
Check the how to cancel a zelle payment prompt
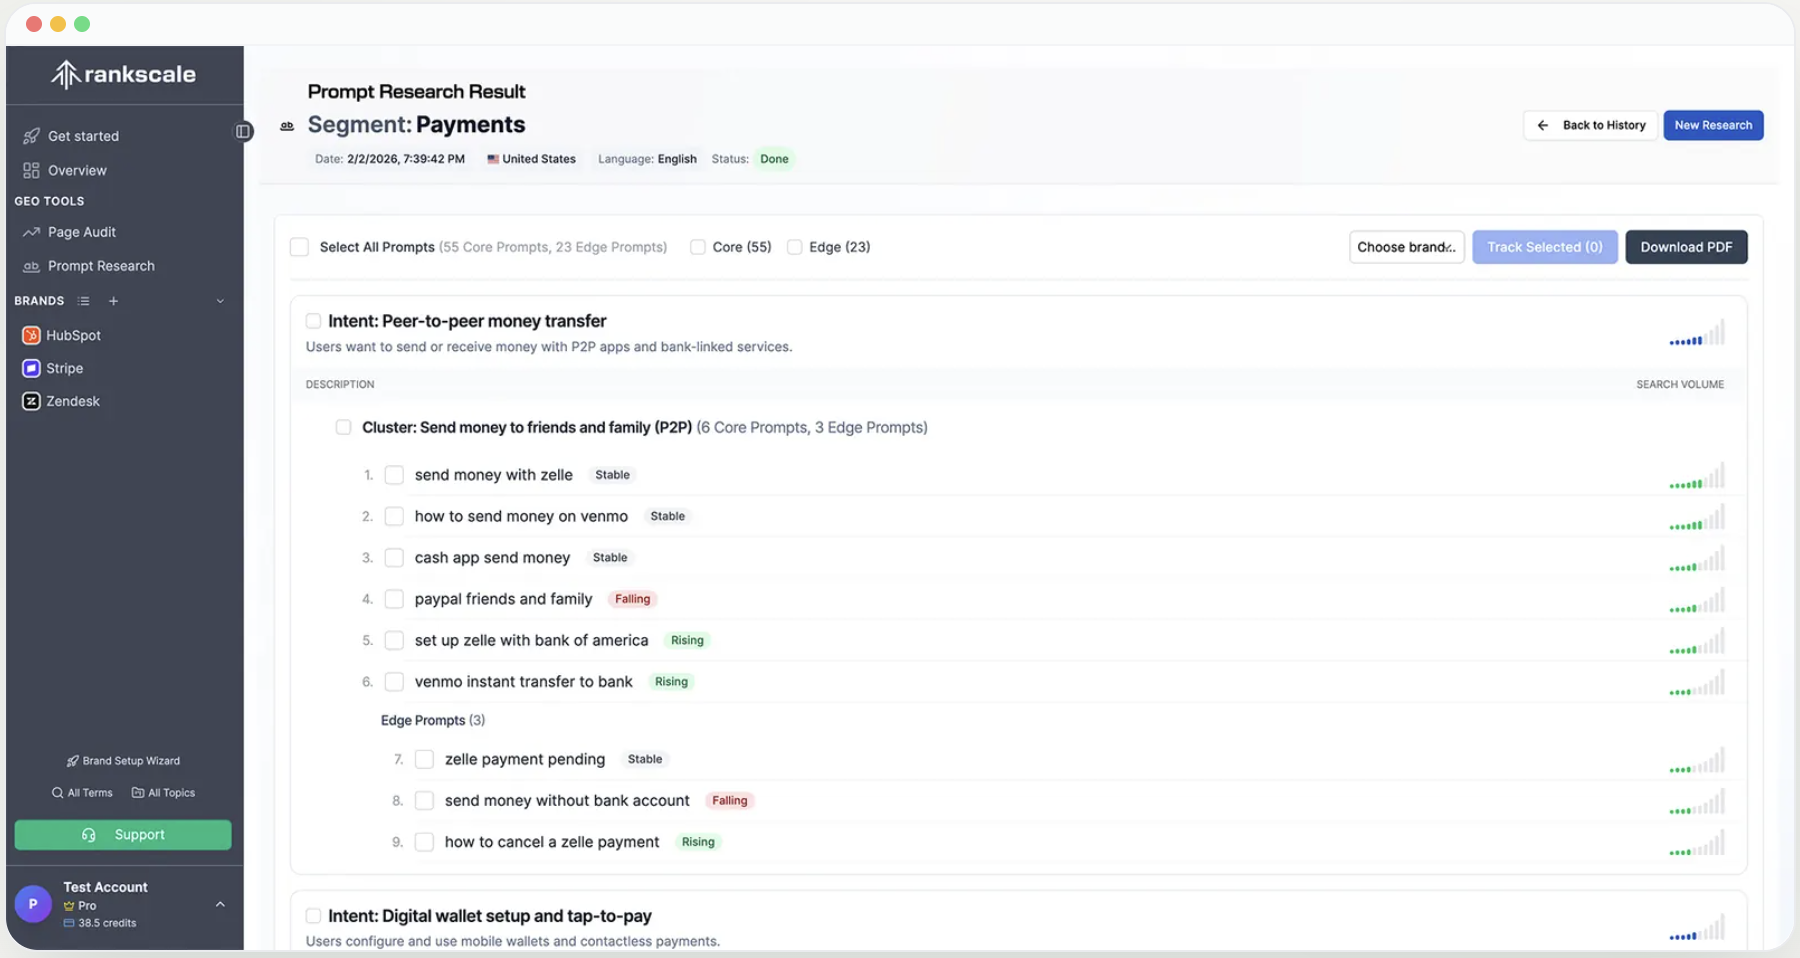click(x=424, y=842)
